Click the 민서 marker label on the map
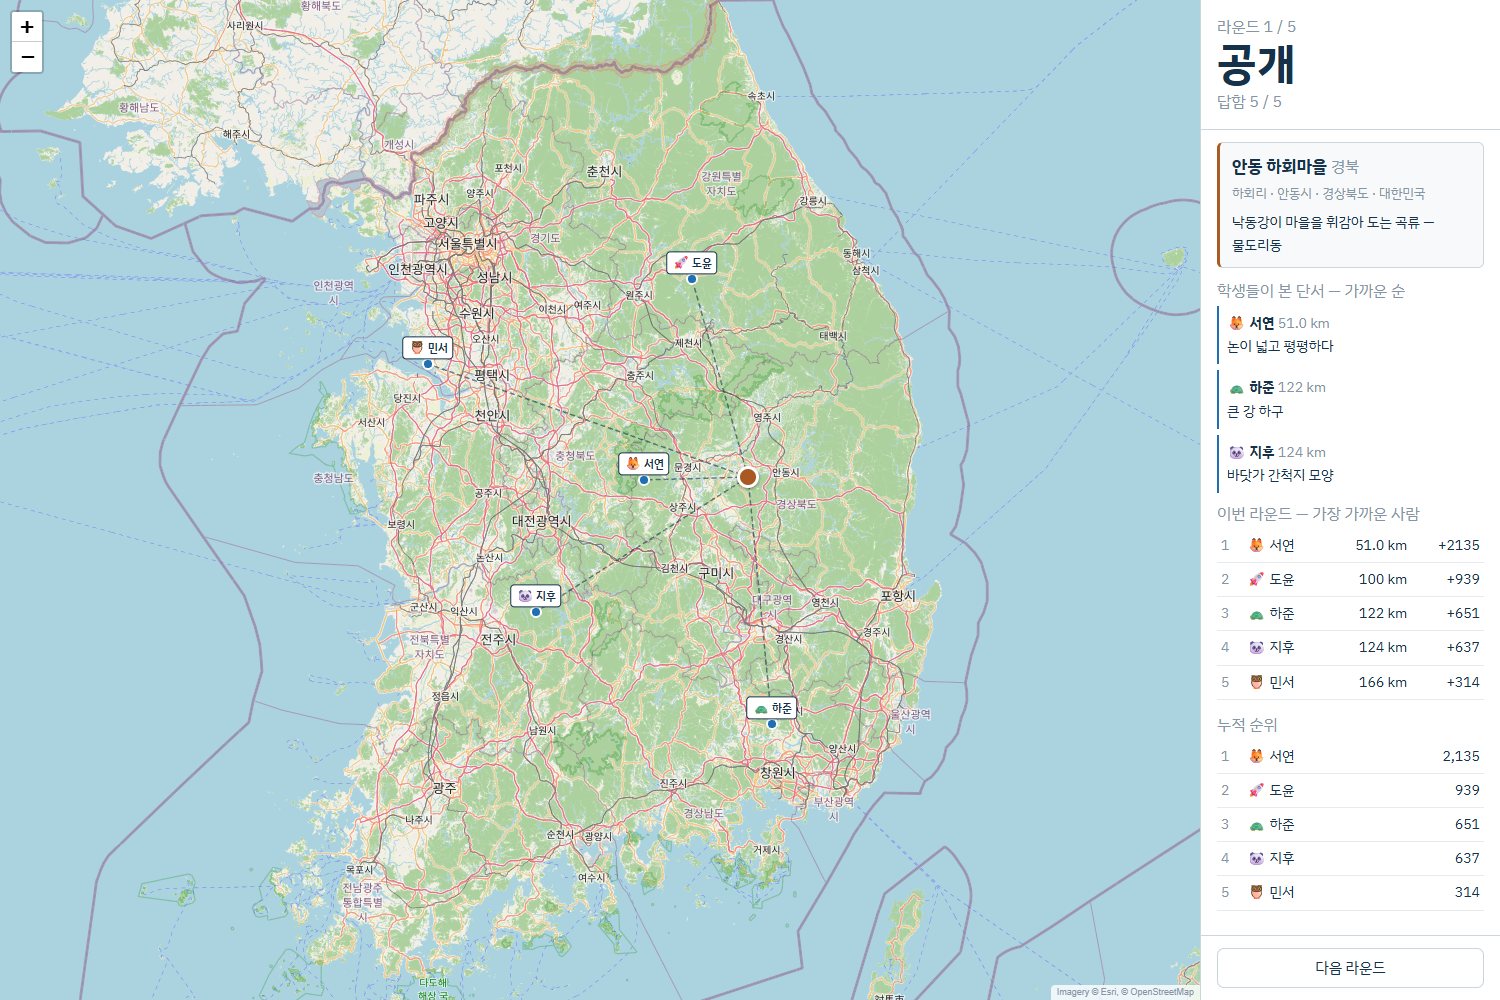The image size is (1500, 1000). pyautogui.click(x=428, y=348)
